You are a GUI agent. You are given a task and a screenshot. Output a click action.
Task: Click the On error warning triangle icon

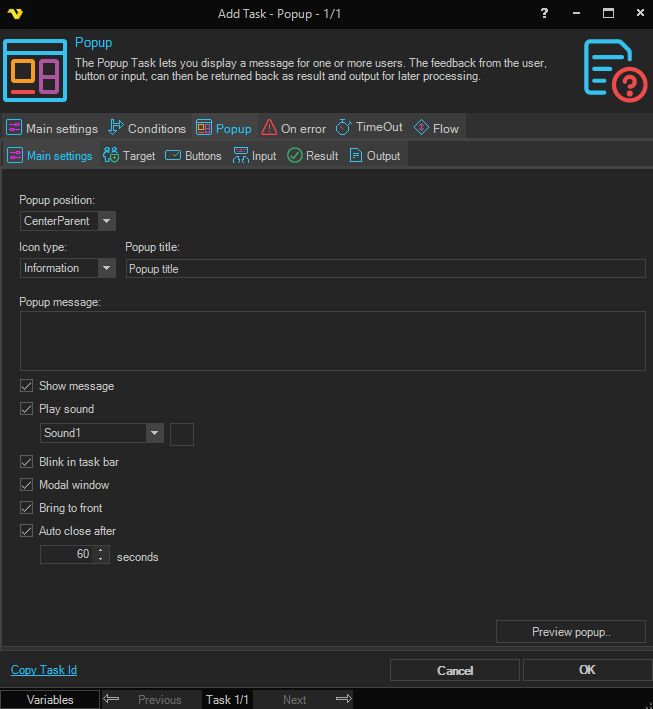(x=269, y=128)
